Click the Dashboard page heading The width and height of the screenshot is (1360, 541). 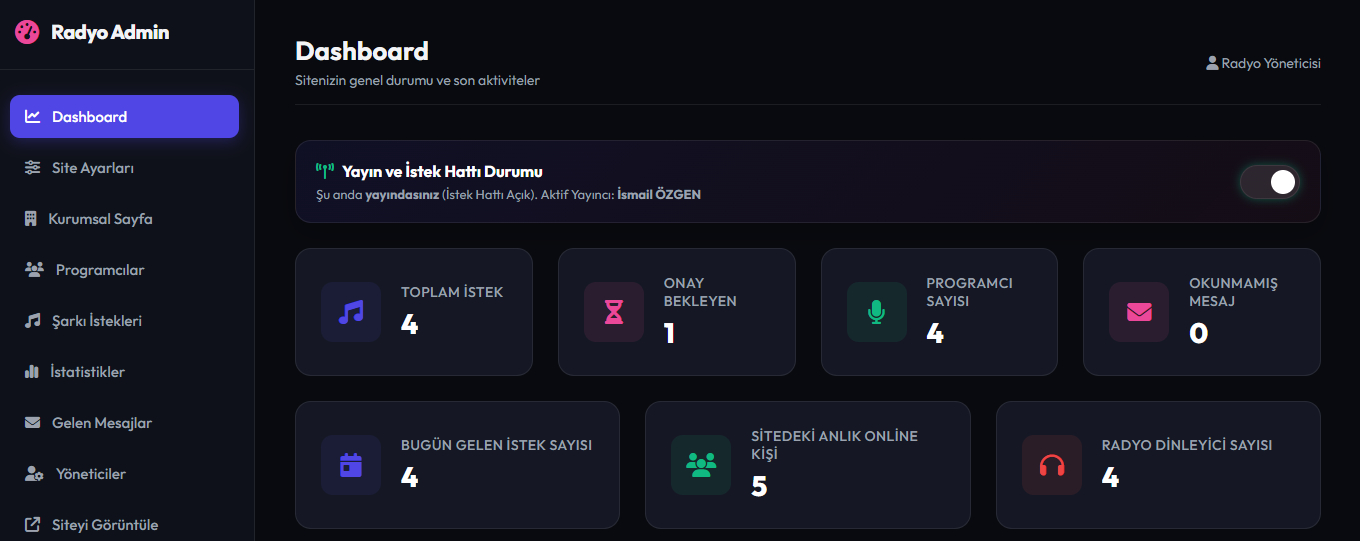click(362, 50)
